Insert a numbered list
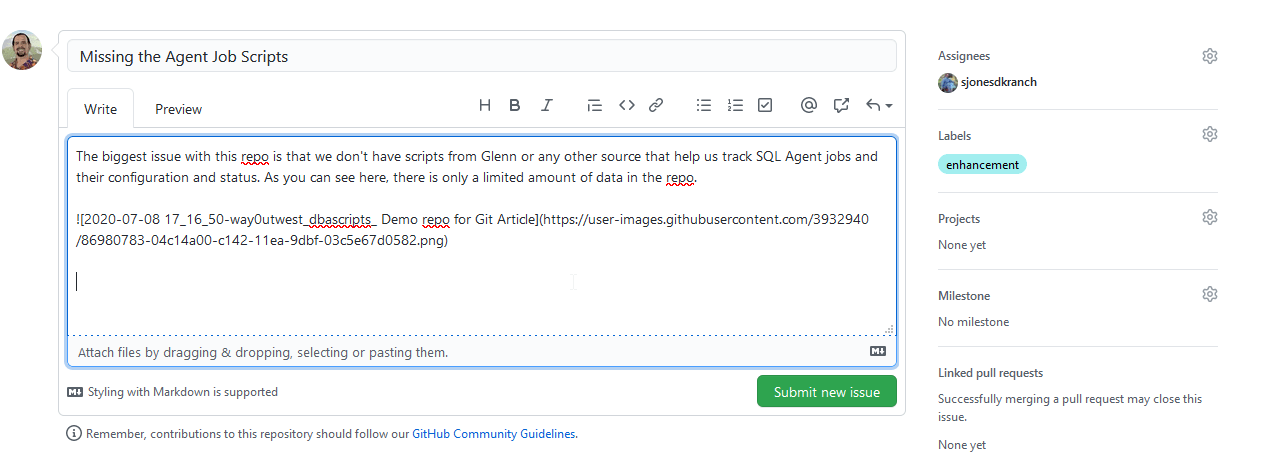 pyautogui.click(x=735, y=105)
